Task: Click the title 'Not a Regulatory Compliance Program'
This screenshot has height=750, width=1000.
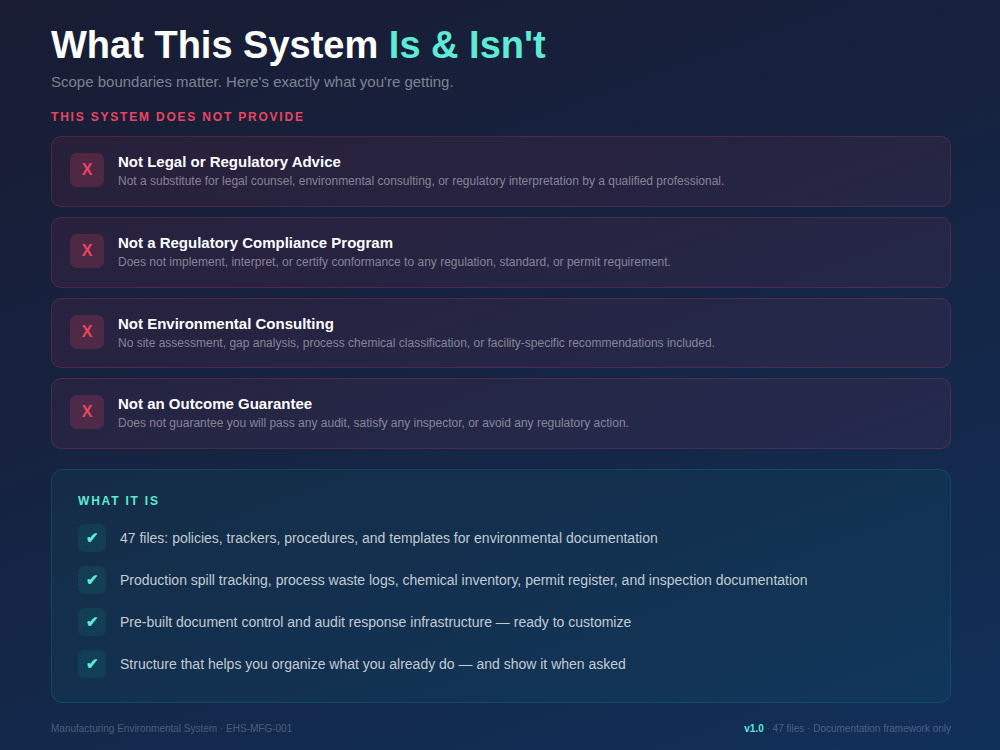Action: pos(255,243)
